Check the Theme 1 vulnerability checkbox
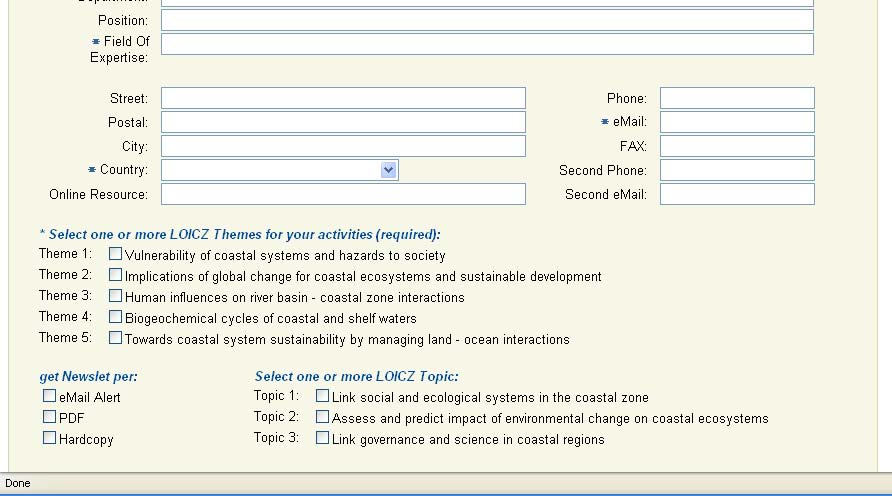The width and height of the screenshot is (892, 496). pos(116,254)
